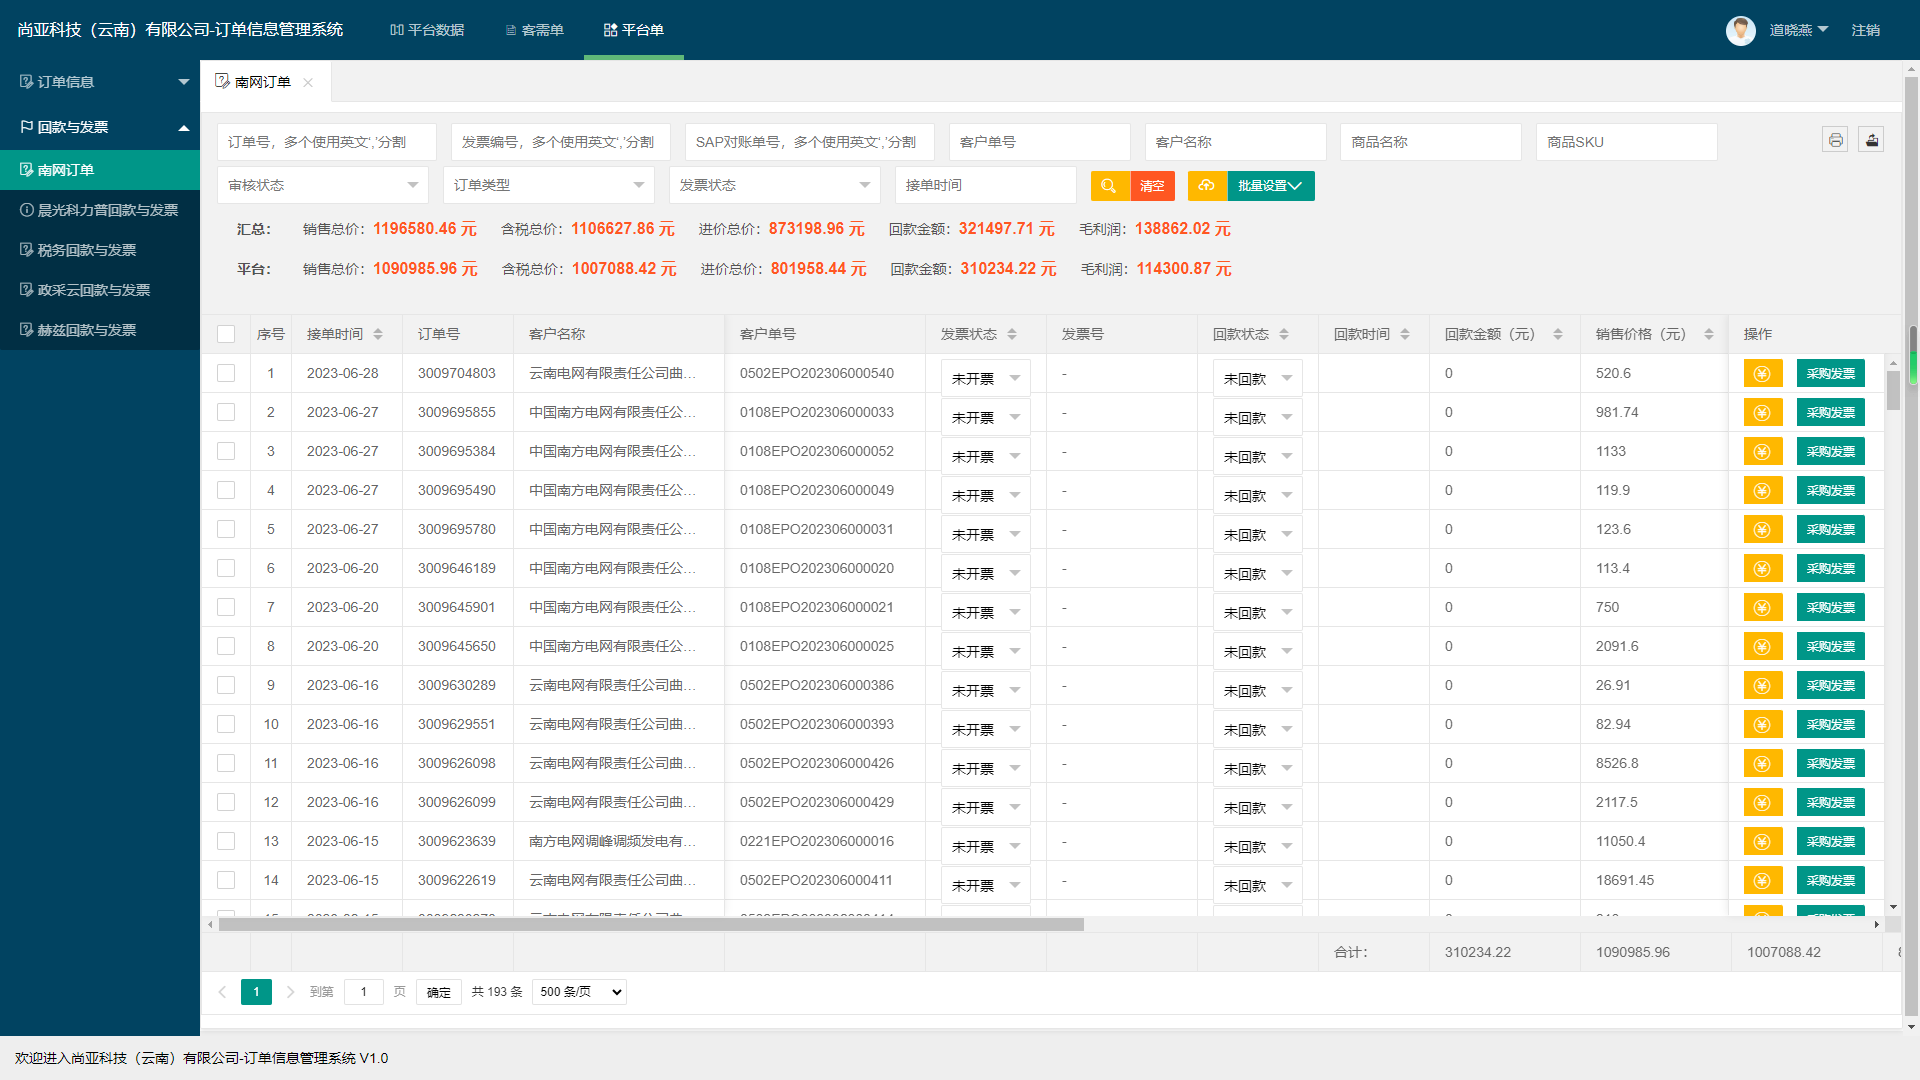Viewport: 1920px width, 1080px height.
Task: Sort by 销售价格（元） column arrows
Action: click(x=1709, y=334)
